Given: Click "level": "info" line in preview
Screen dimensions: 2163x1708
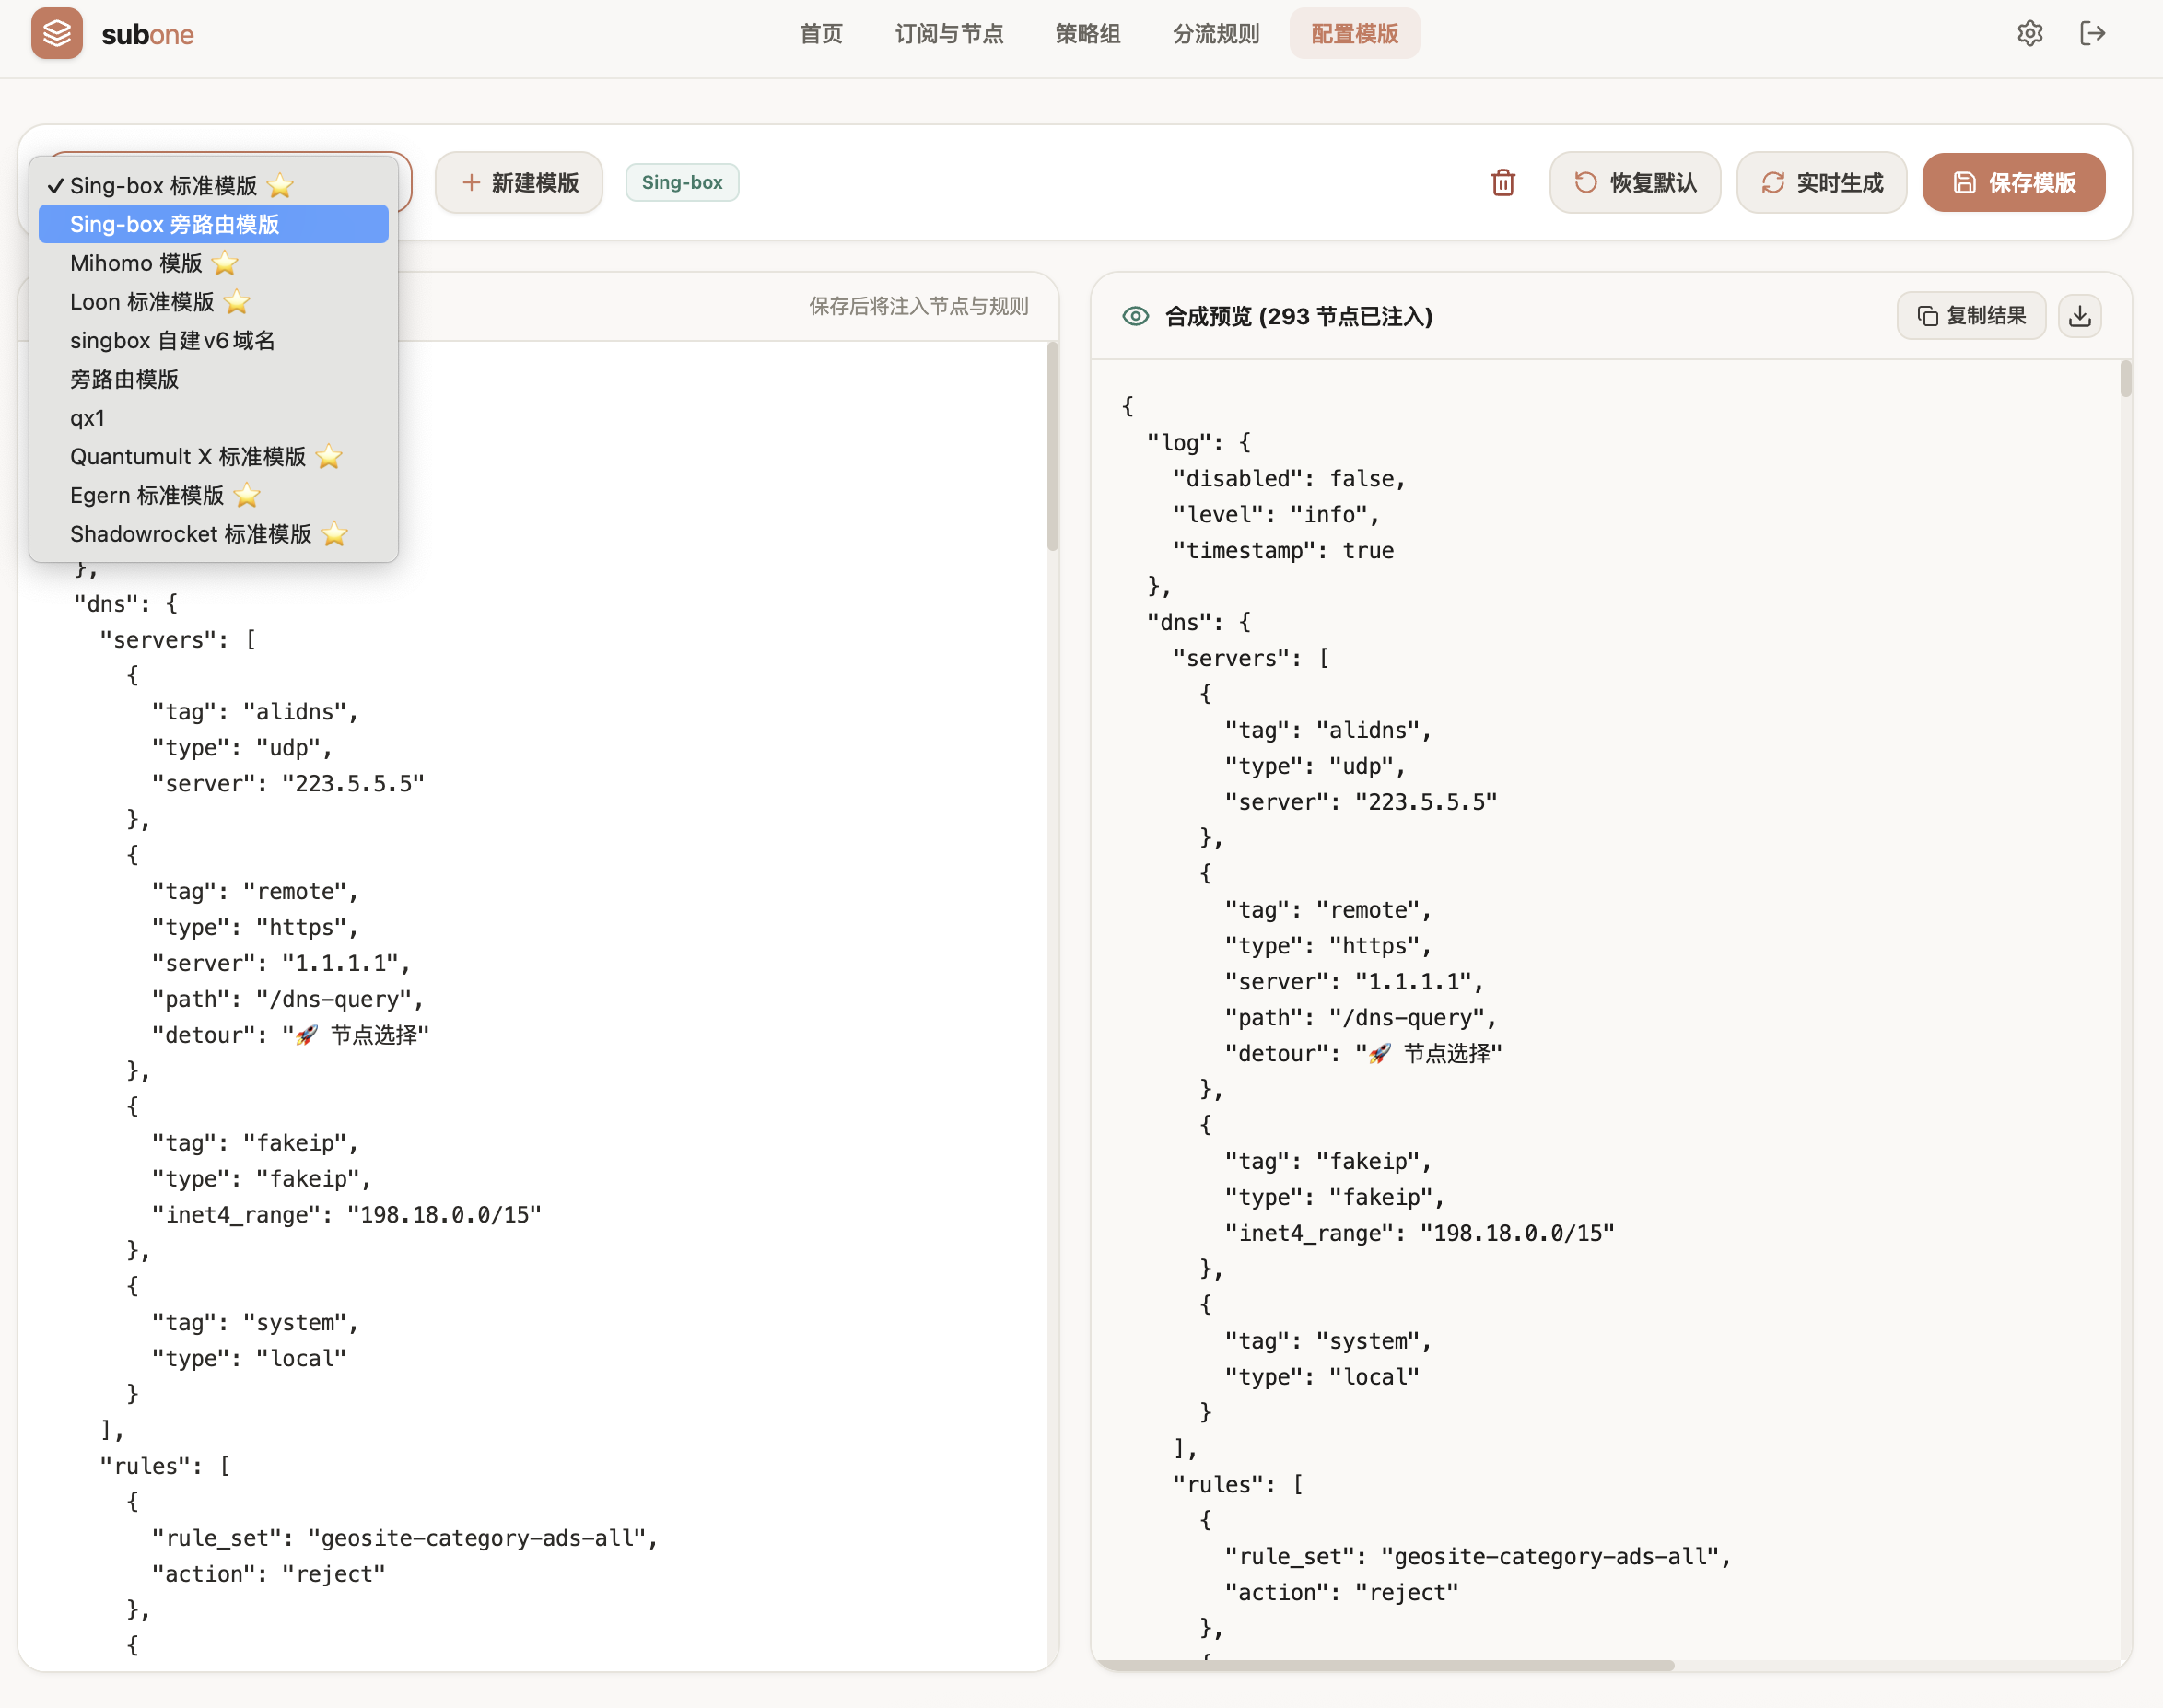Looking at the screenshot, I should (x=1276, y=514).
